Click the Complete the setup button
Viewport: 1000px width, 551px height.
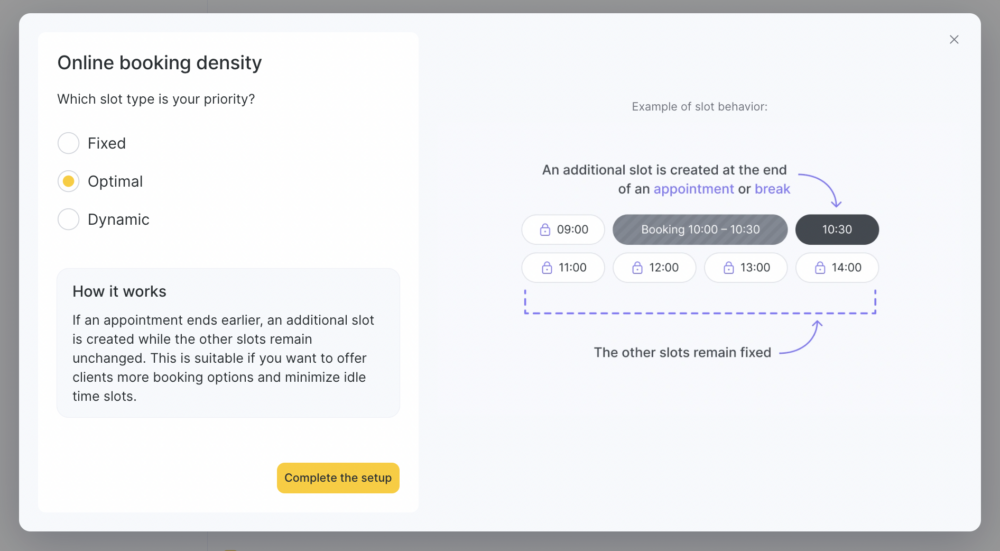tap(338, 478)
